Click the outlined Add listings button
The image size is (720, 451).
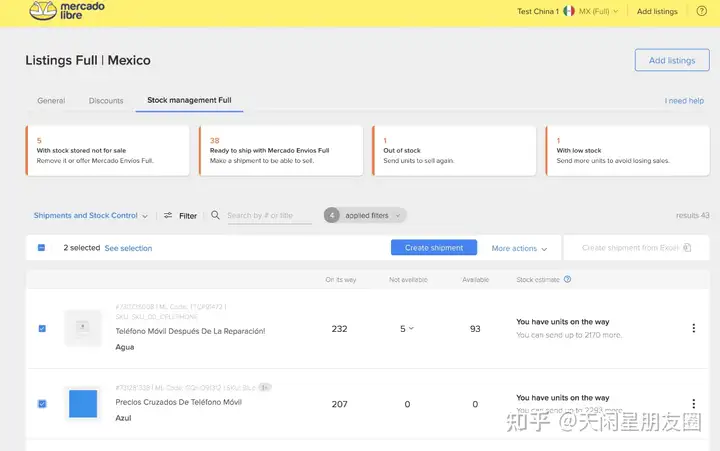672,60
